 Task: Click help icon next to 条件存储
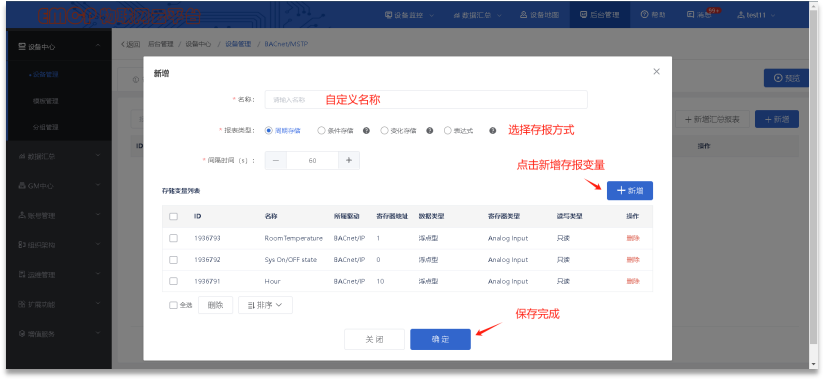pos(366,131)
